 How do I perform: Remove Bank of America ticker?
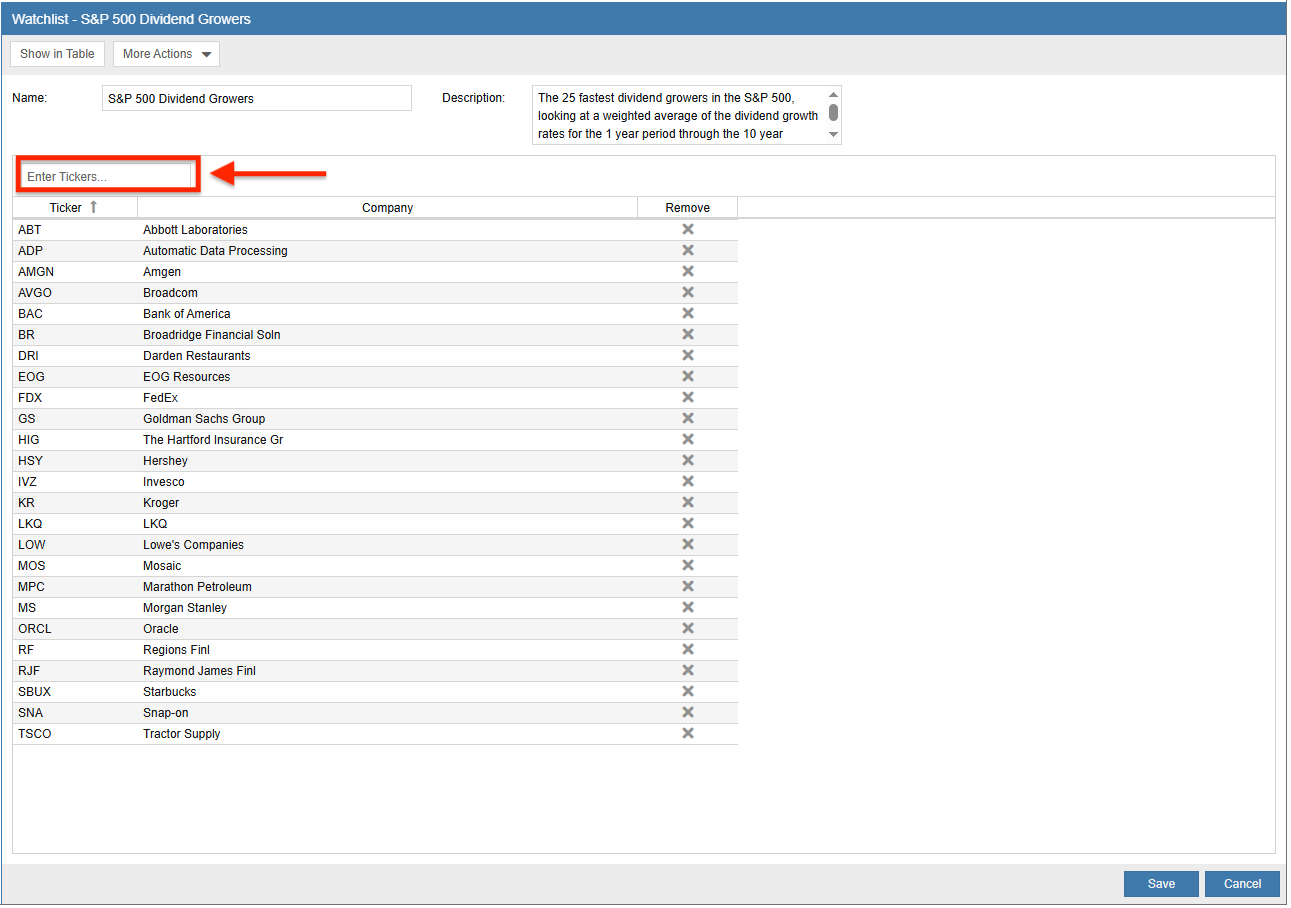pos(688,313)
